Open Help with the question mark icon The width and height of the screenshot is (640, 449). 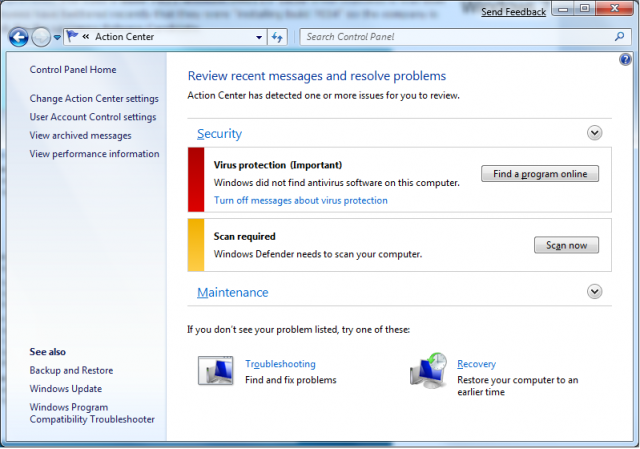pyautogui.click(x=625, y=60)
